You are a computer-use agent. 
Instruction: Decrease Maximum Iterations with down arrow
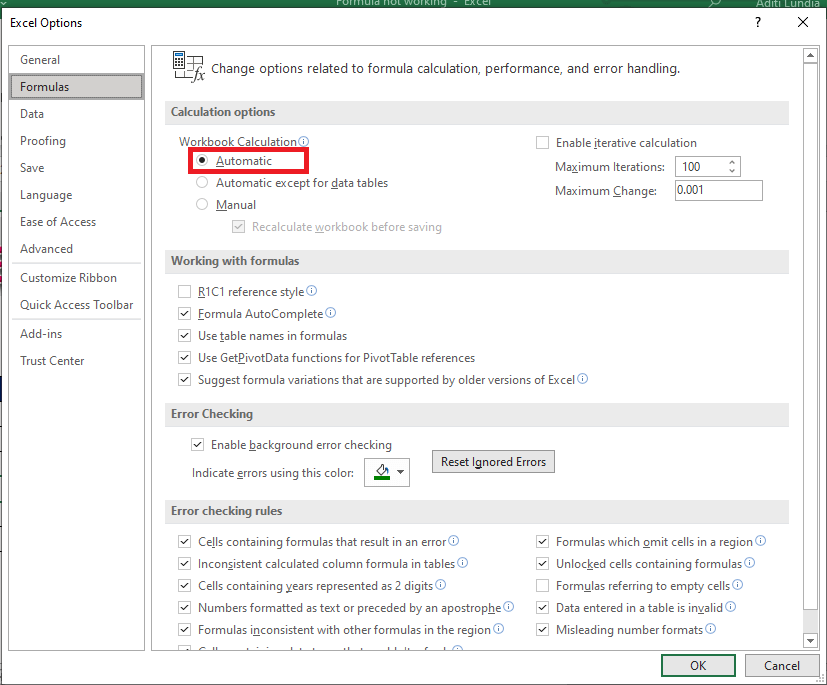(x=732, y=170)
